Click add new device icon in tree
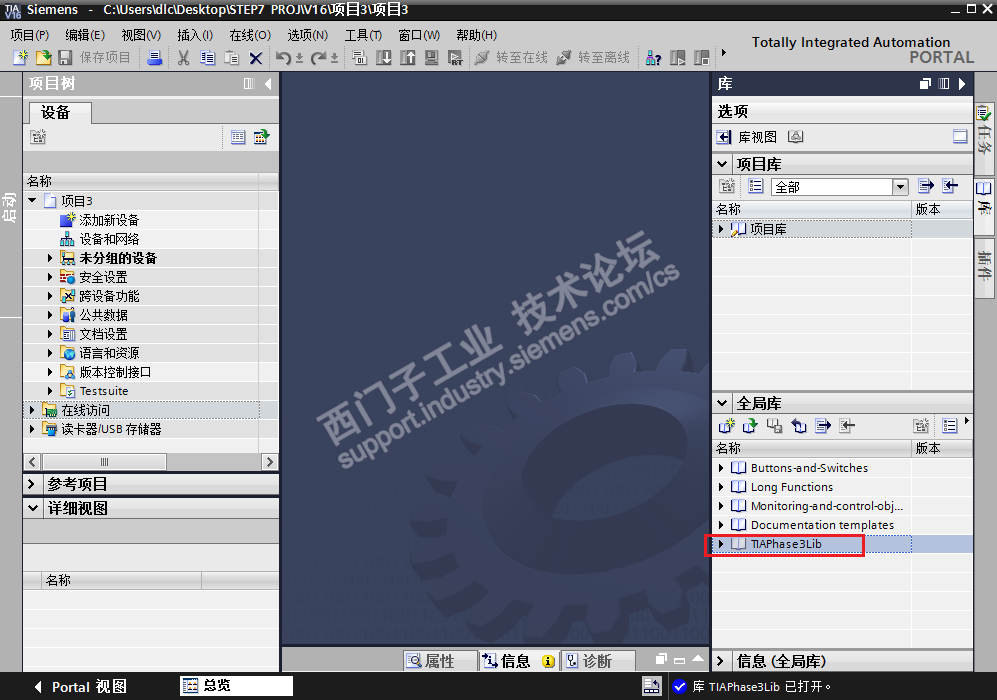 point(67,220)
